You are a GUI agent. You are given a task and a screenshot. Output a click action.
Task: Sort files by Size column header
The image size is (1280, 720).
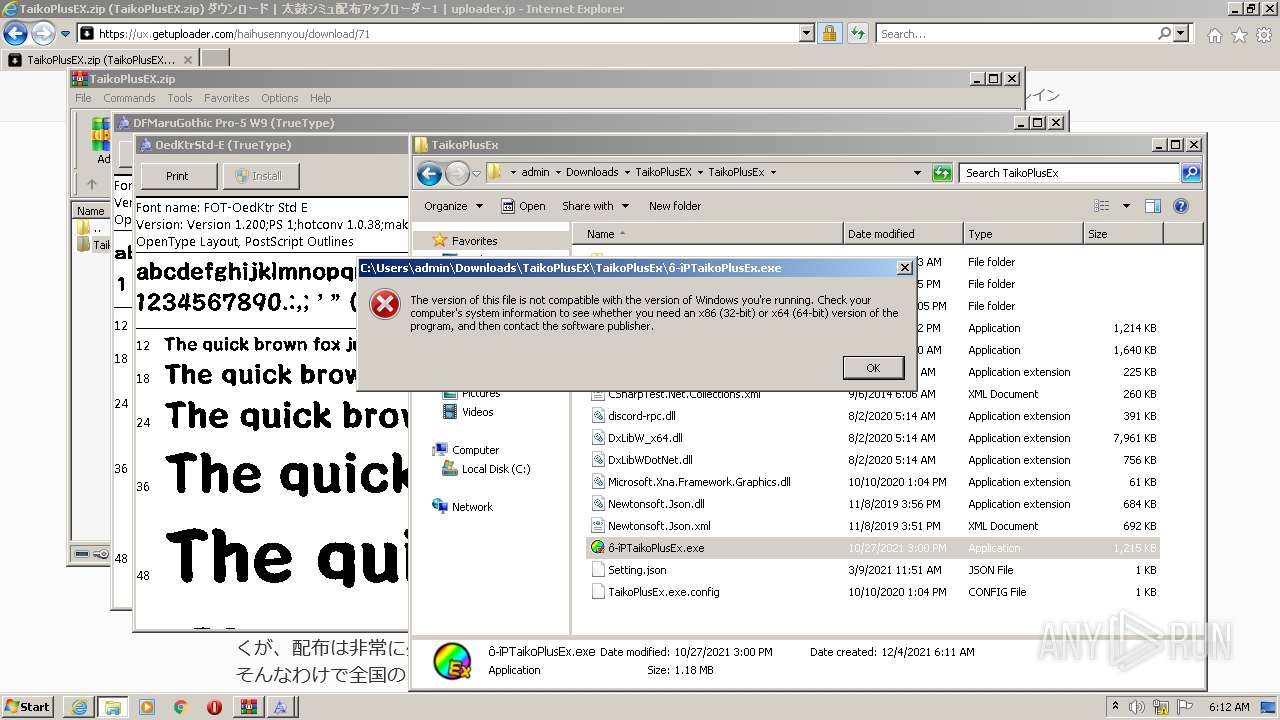click(x=1123, y=234)
